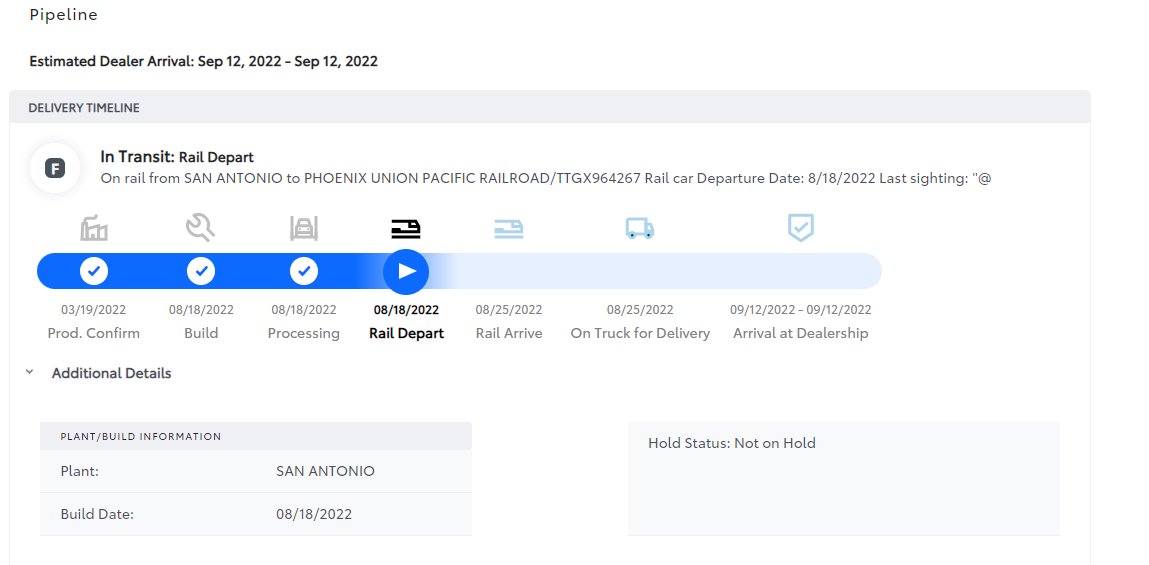Click the Delivery Timeline section header
The width and height of the screenshot is (1149, 565).
click(550, 108)
